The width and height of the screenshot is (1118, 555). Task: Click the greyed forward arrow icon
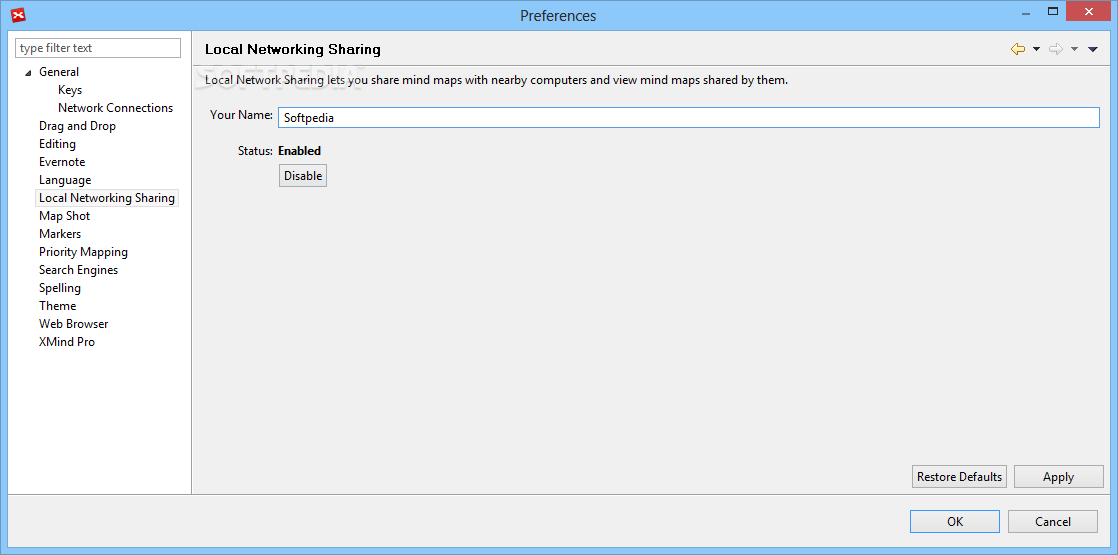coord(1056,49)
